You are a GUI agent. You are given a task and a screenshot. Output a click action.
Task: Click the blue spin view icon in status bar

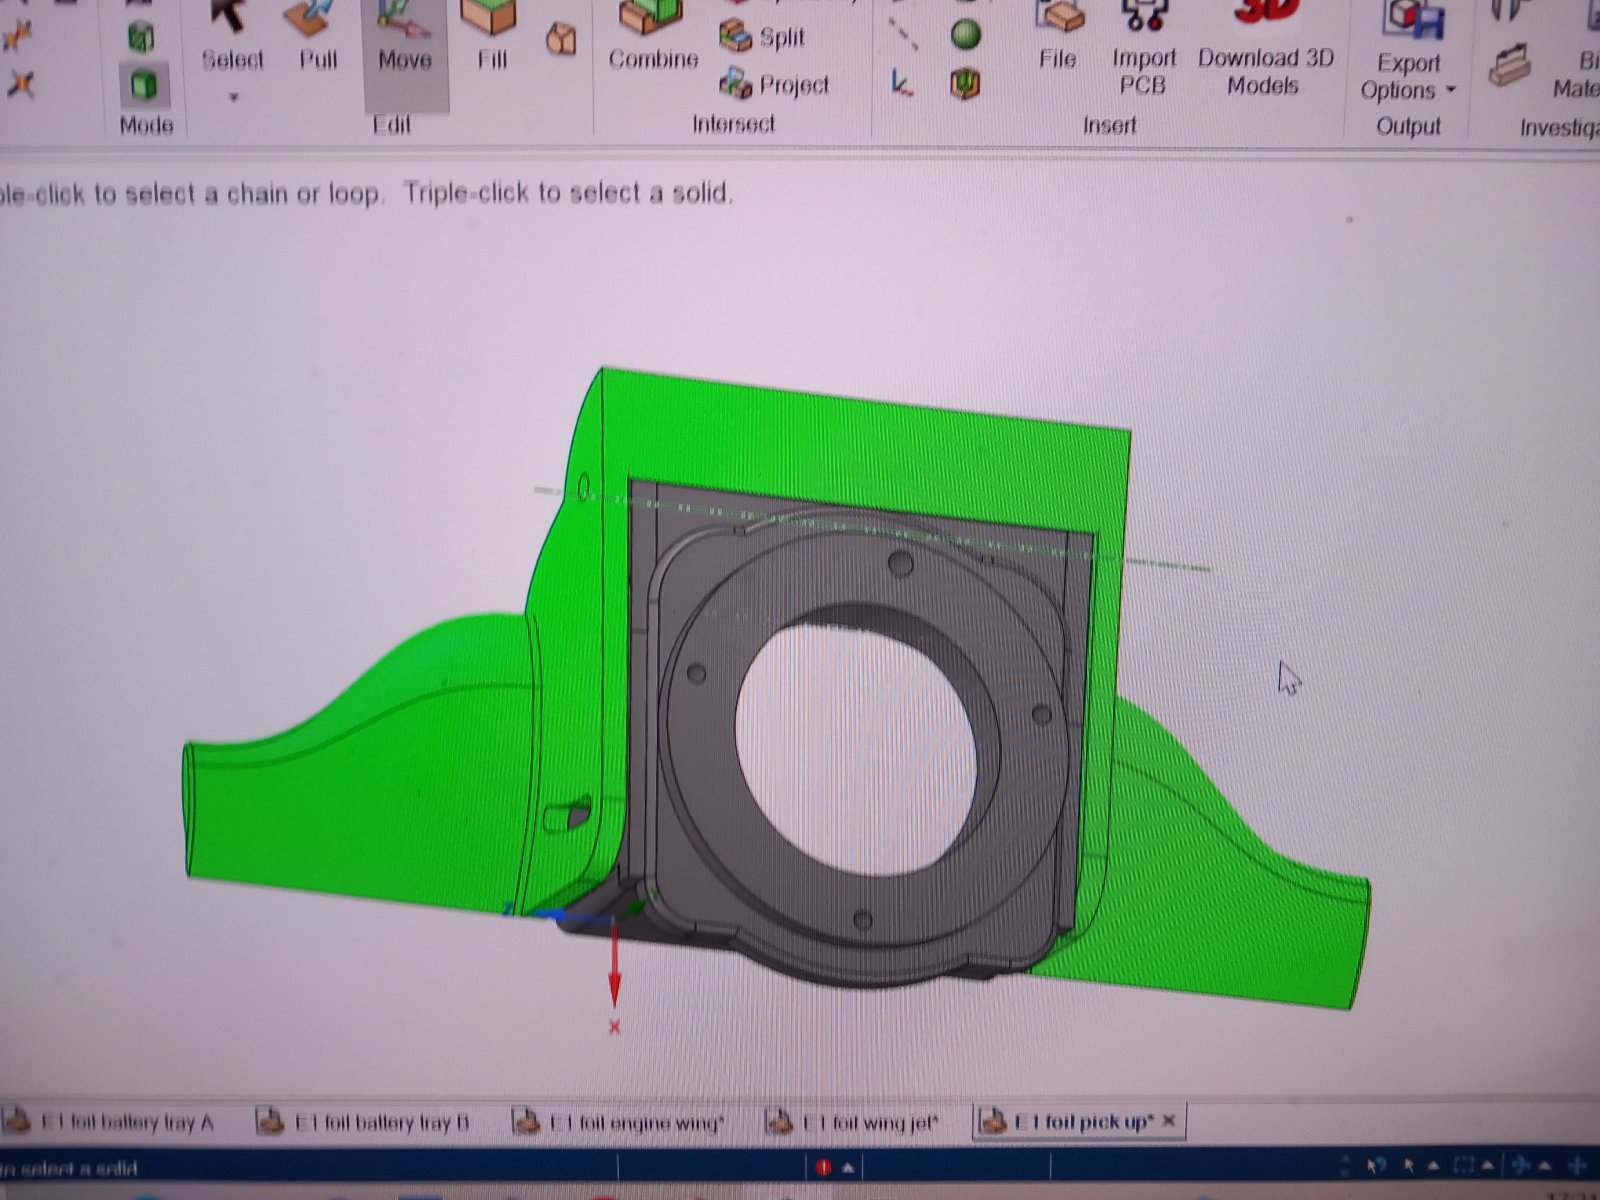(1521, 1165)
